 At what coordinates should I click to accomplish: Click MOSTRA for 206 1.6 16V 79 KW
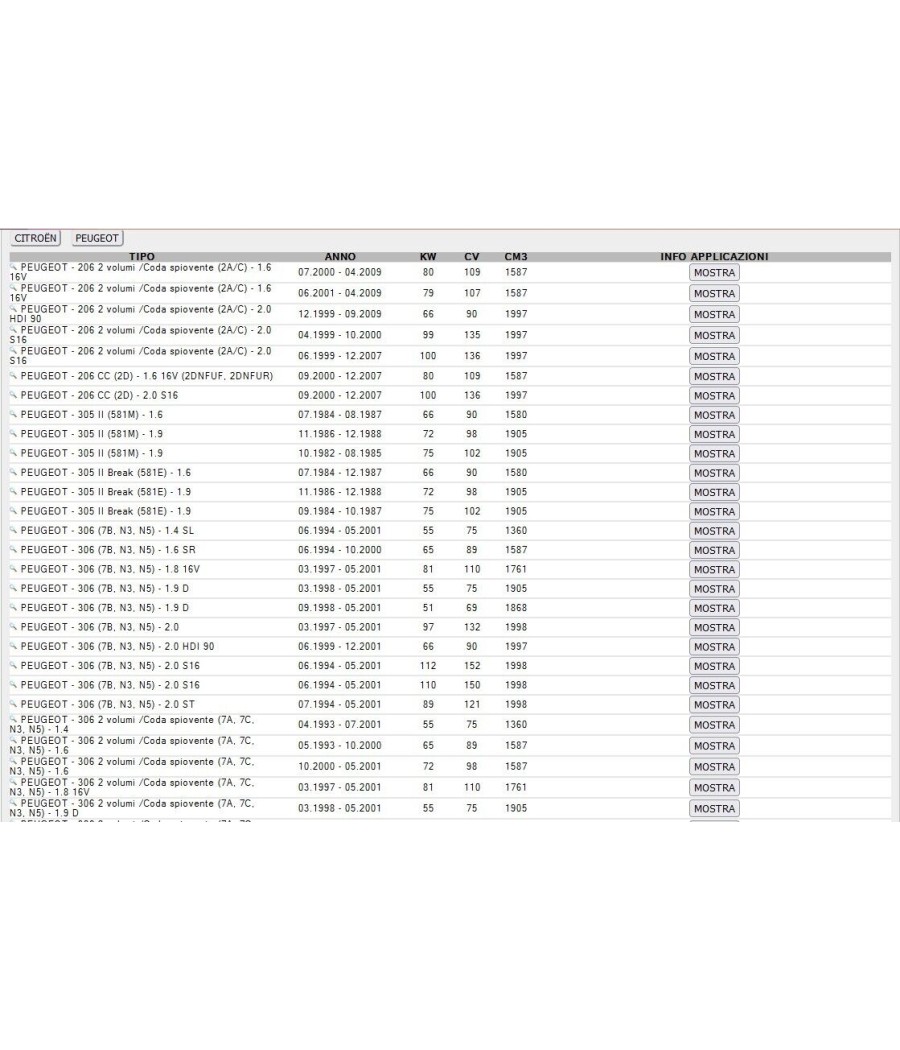point(714,293)
